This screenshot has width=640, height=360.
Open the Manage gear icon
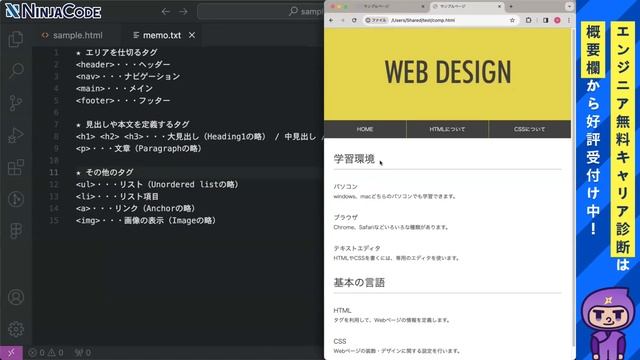(16, 329)
